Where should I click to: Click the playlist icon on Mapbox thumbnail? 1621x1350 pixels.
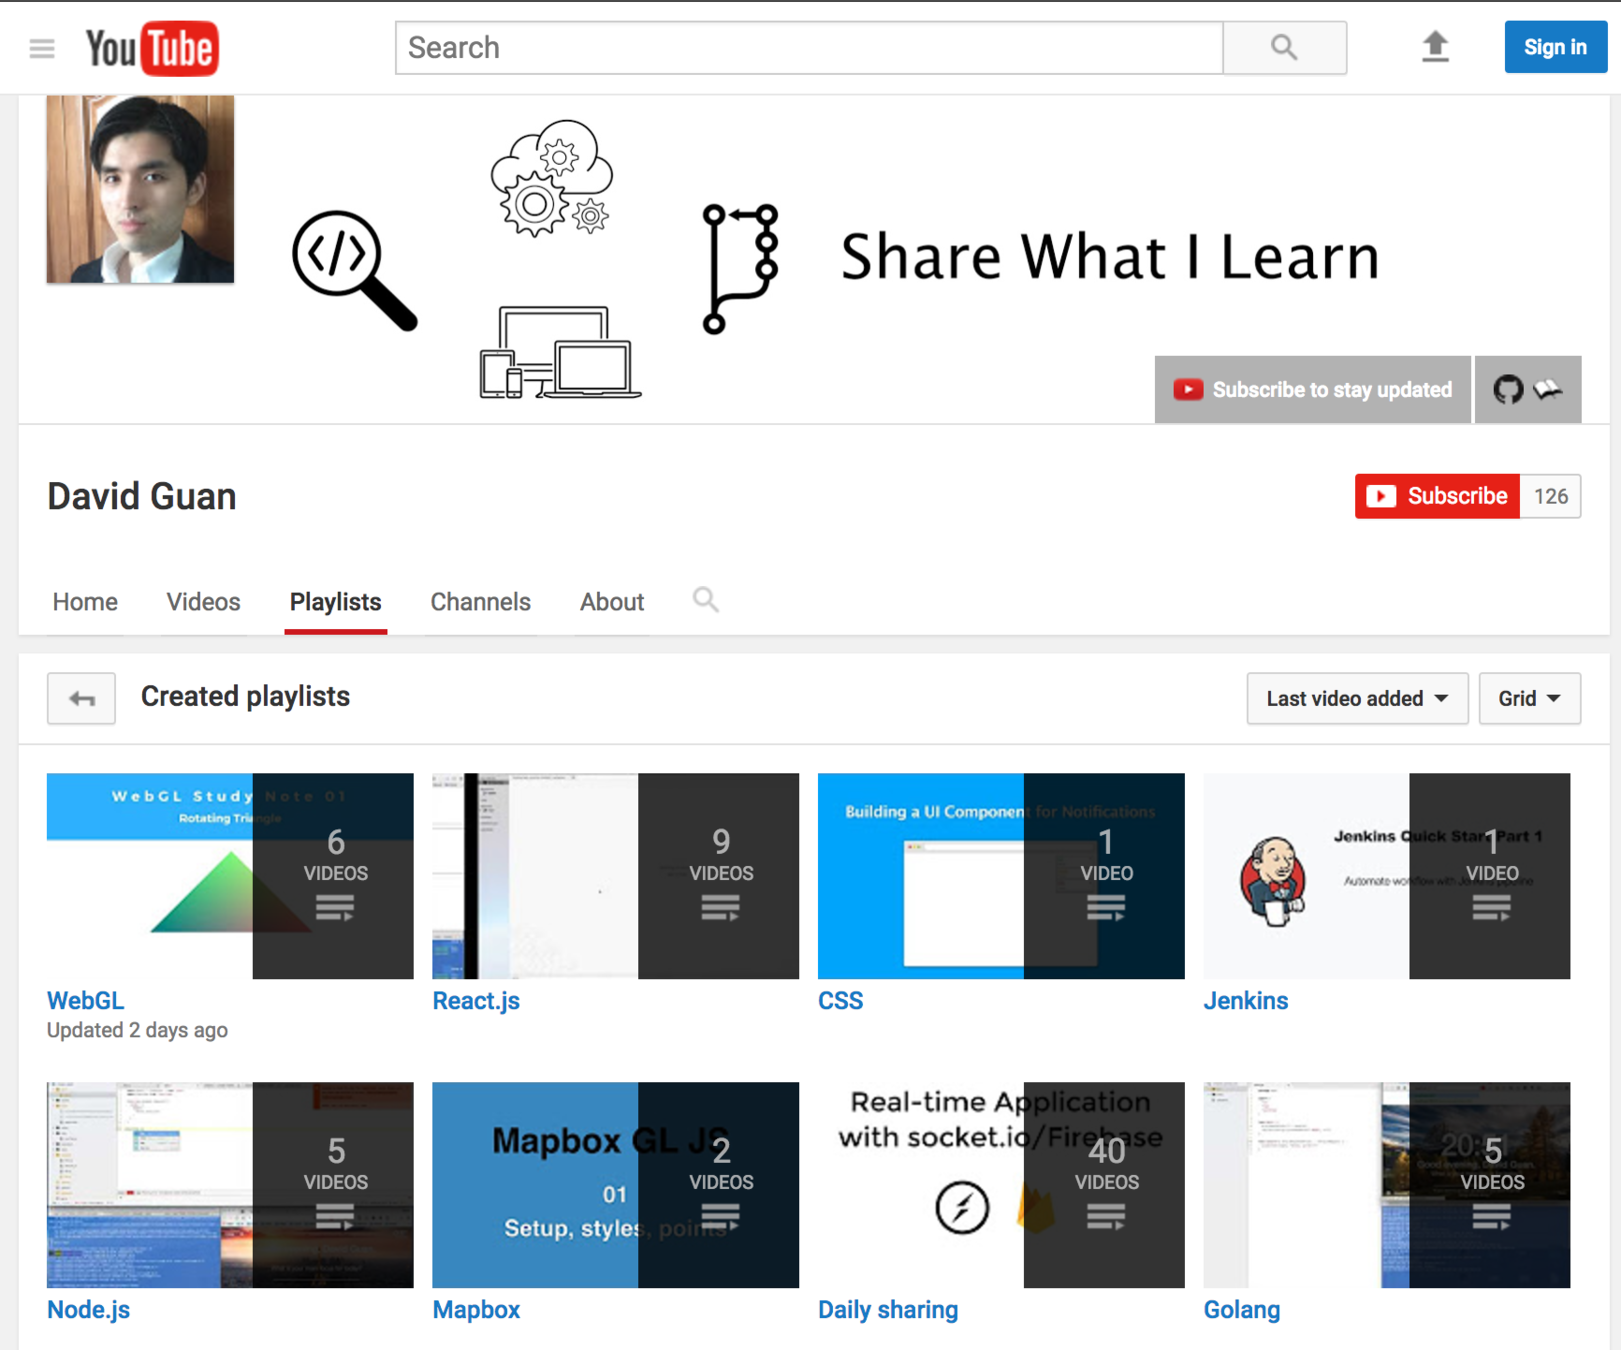720,1217
